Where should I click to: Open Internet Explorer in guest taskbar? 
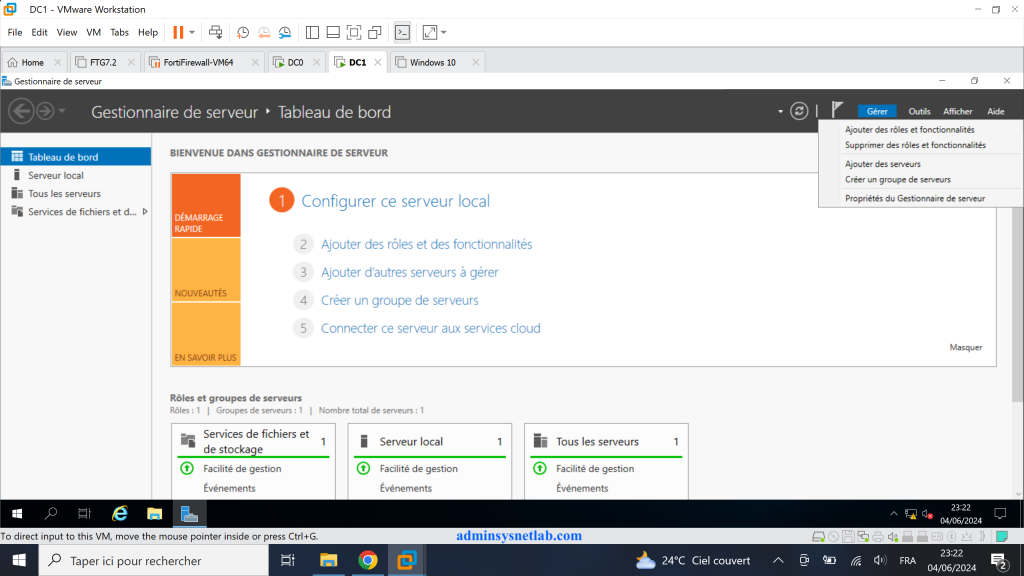coord(120,514)
